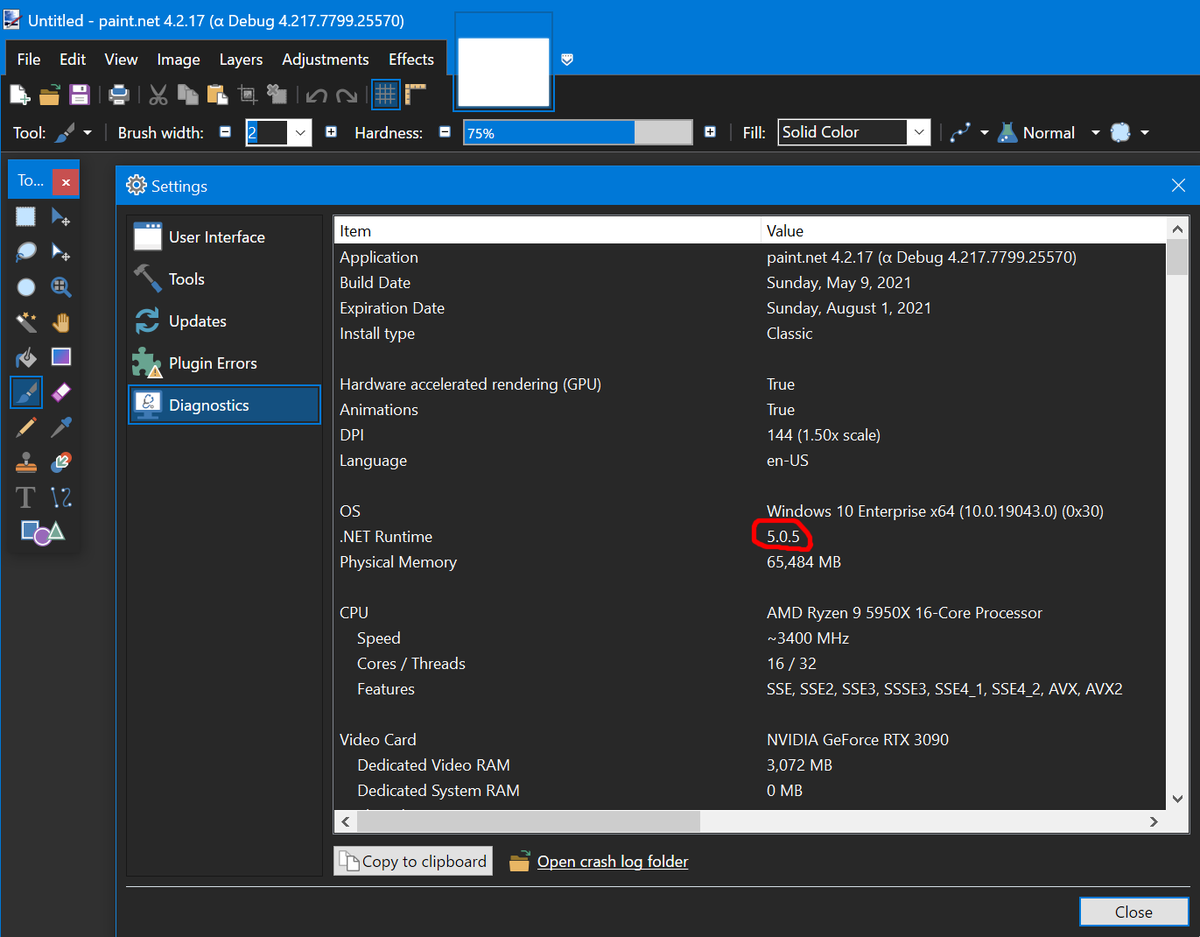Select the Clone Stamp tool
1200x937 pixels.
(26, 462)
